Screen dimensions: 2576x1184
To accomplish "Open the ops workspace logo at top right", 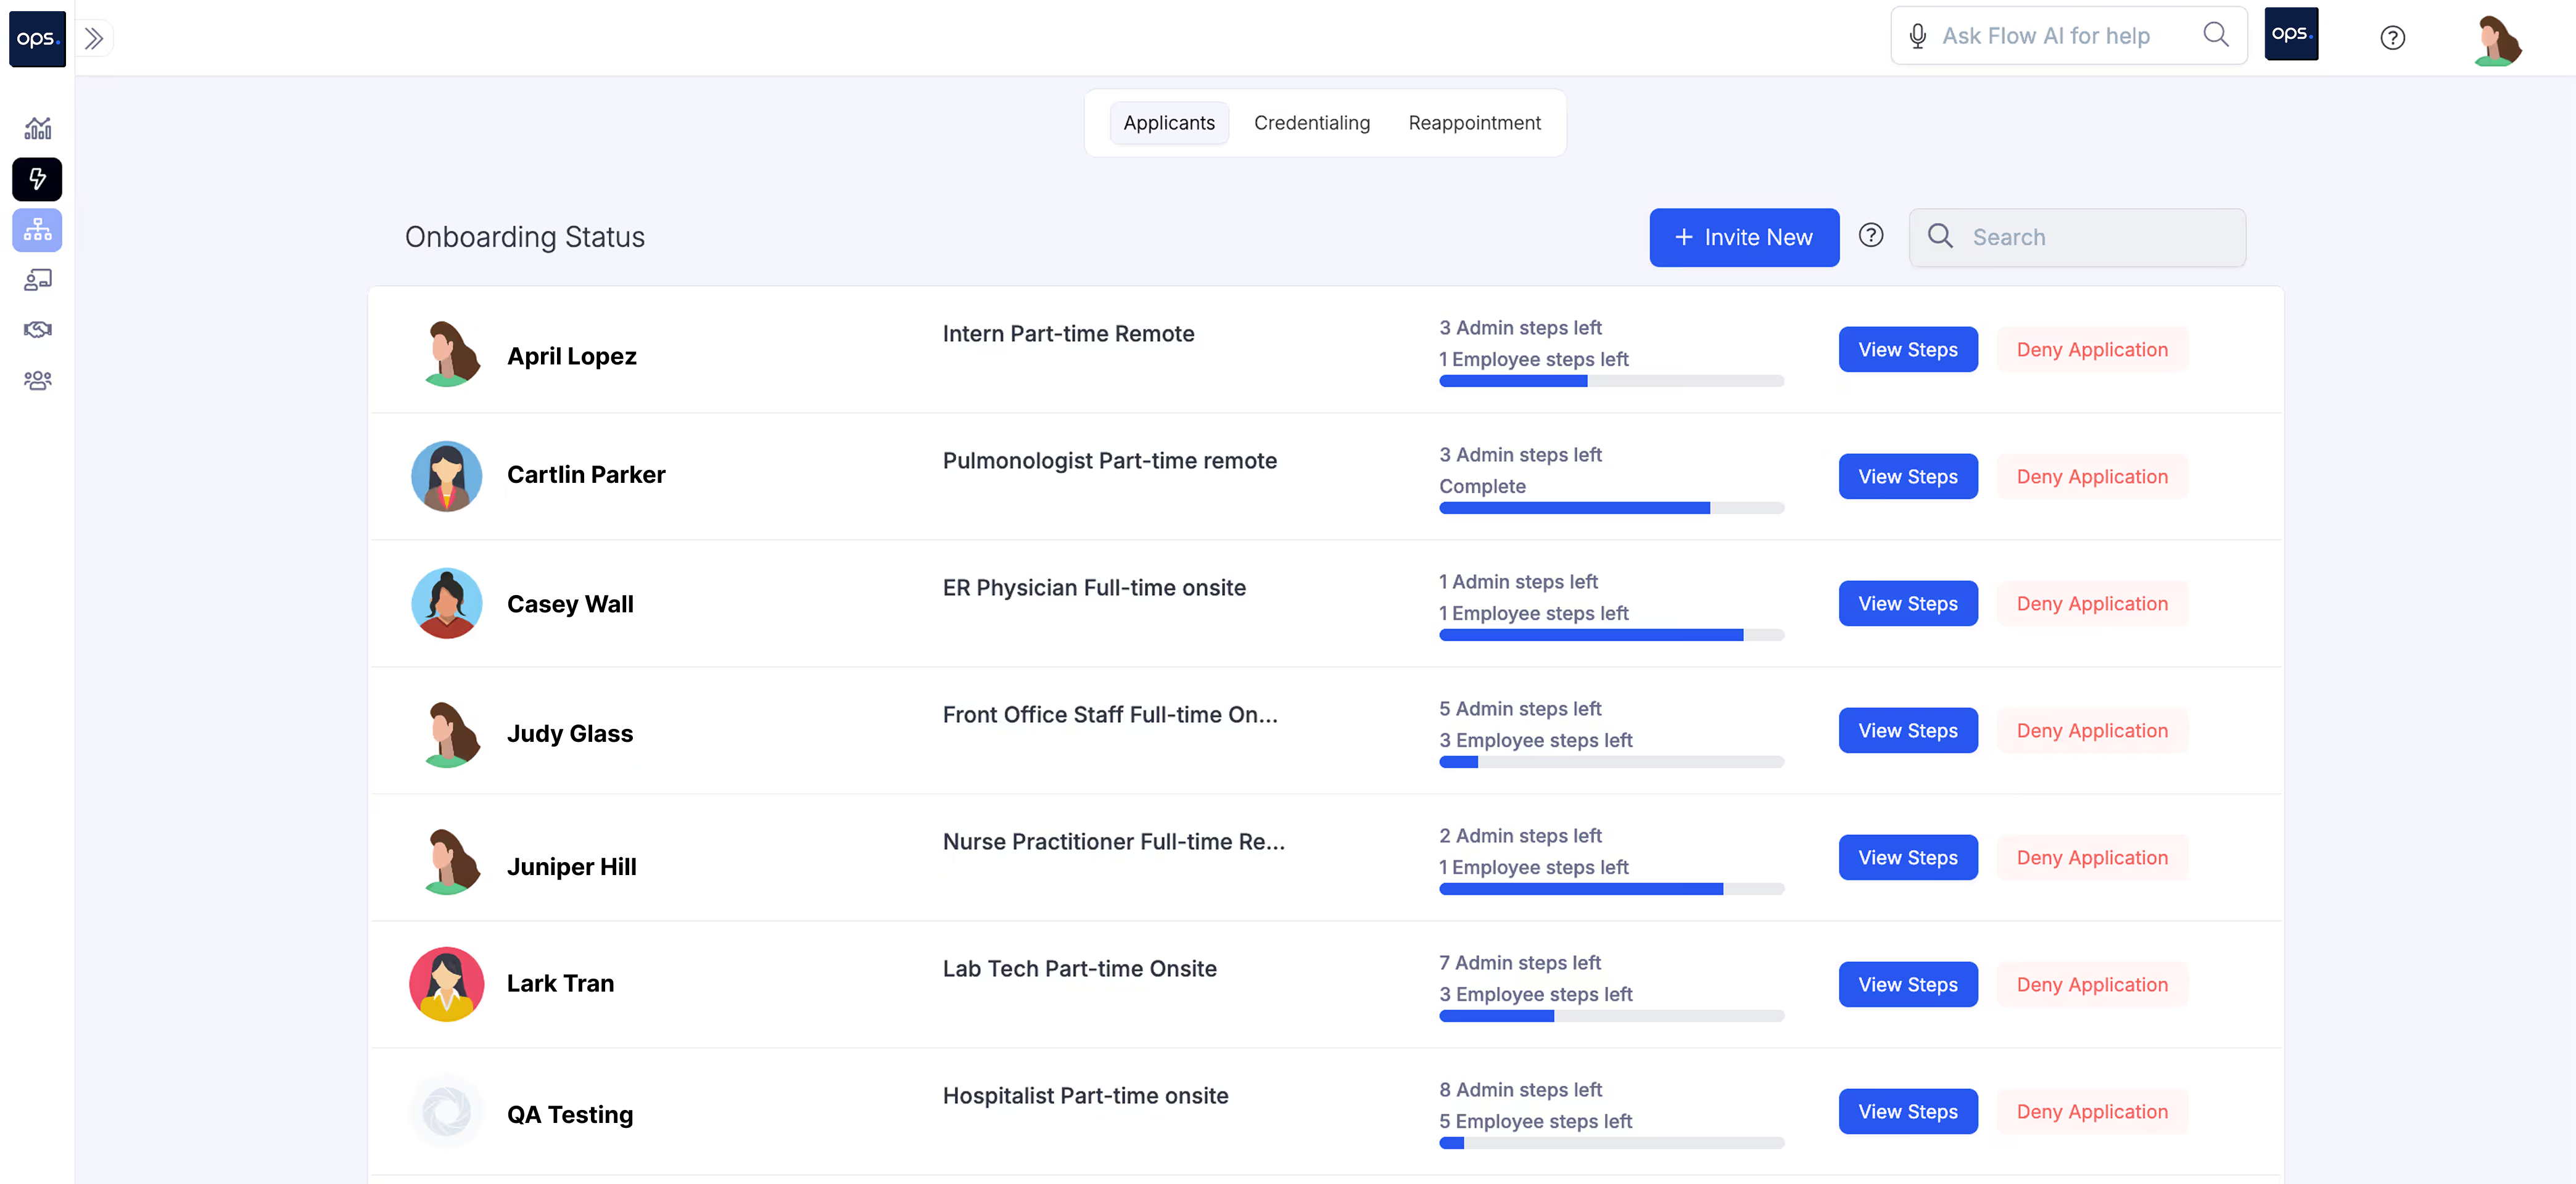I will pyautogui.click(x=2290, y=34).
